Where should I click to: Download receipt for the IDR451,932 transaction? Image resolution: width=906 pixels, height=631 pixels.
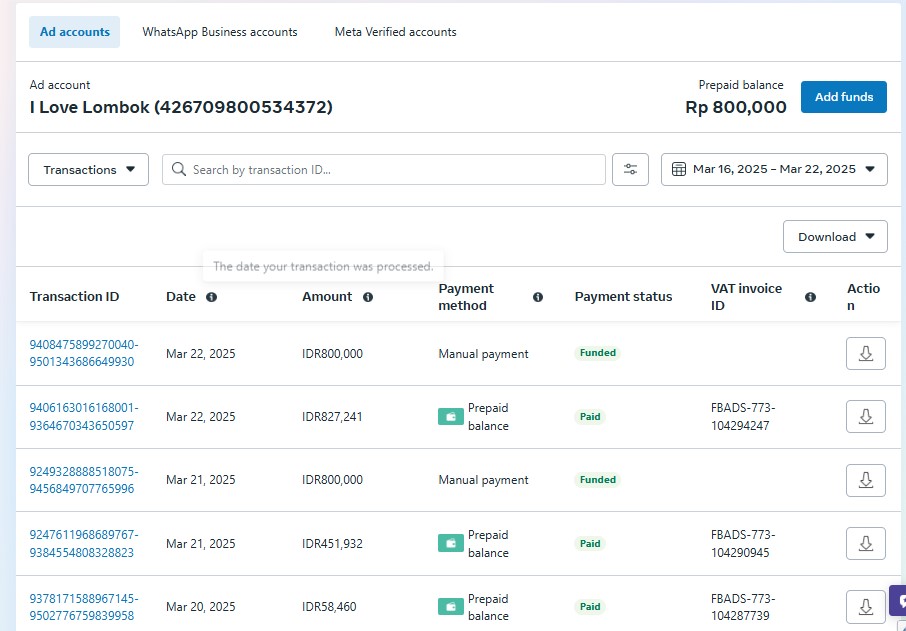point(865,544)
